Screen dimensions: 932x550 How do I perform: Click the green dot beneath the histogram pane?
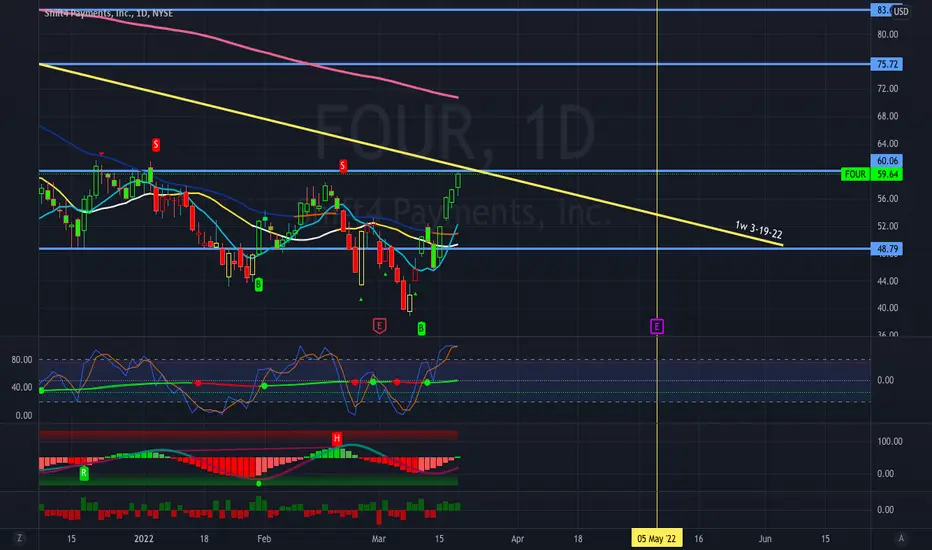pos(259,483)
